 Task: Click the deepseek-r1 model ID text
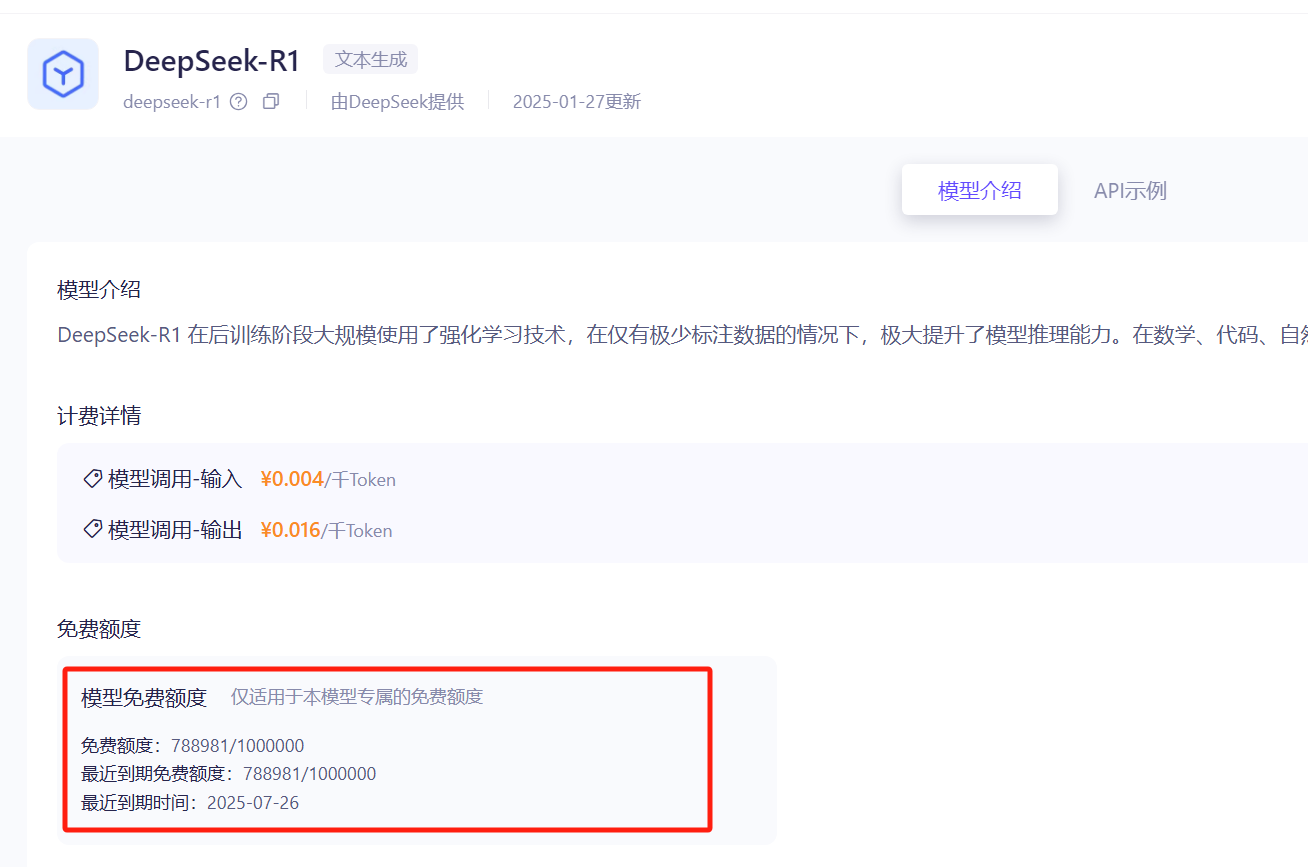pos(172,102)
